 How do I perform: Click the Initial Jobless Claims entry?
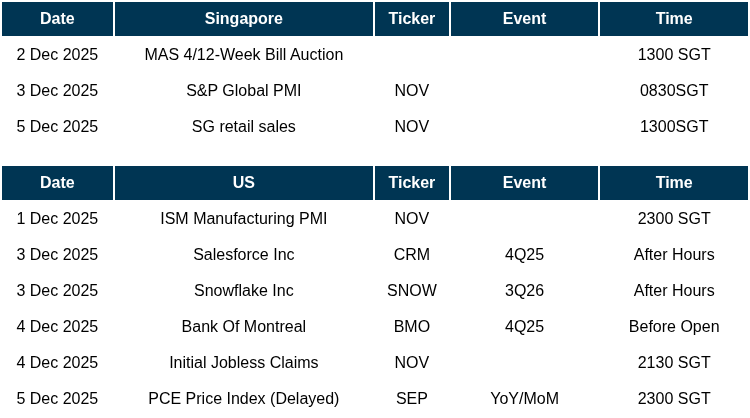[x=243, y=363]
